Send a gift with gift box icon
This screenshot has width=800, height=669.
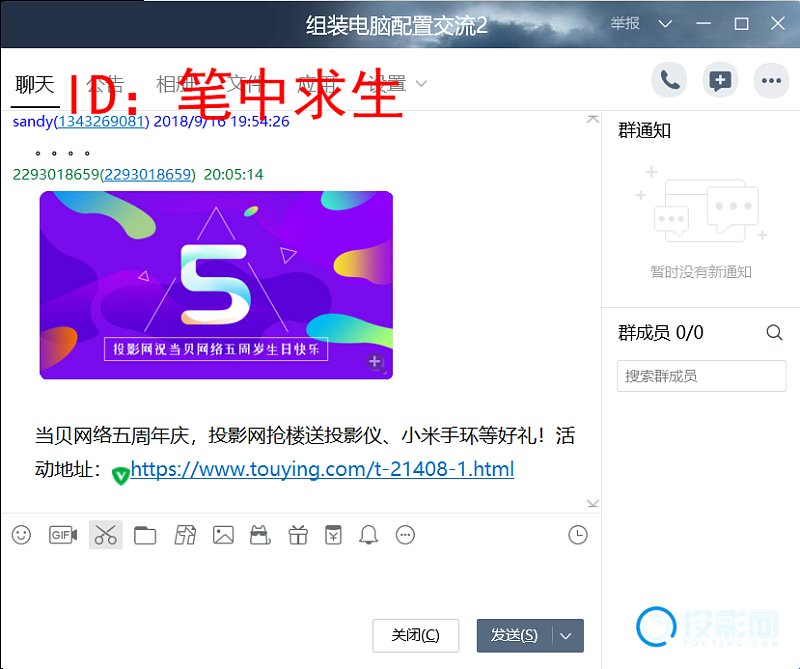(298, 535)
